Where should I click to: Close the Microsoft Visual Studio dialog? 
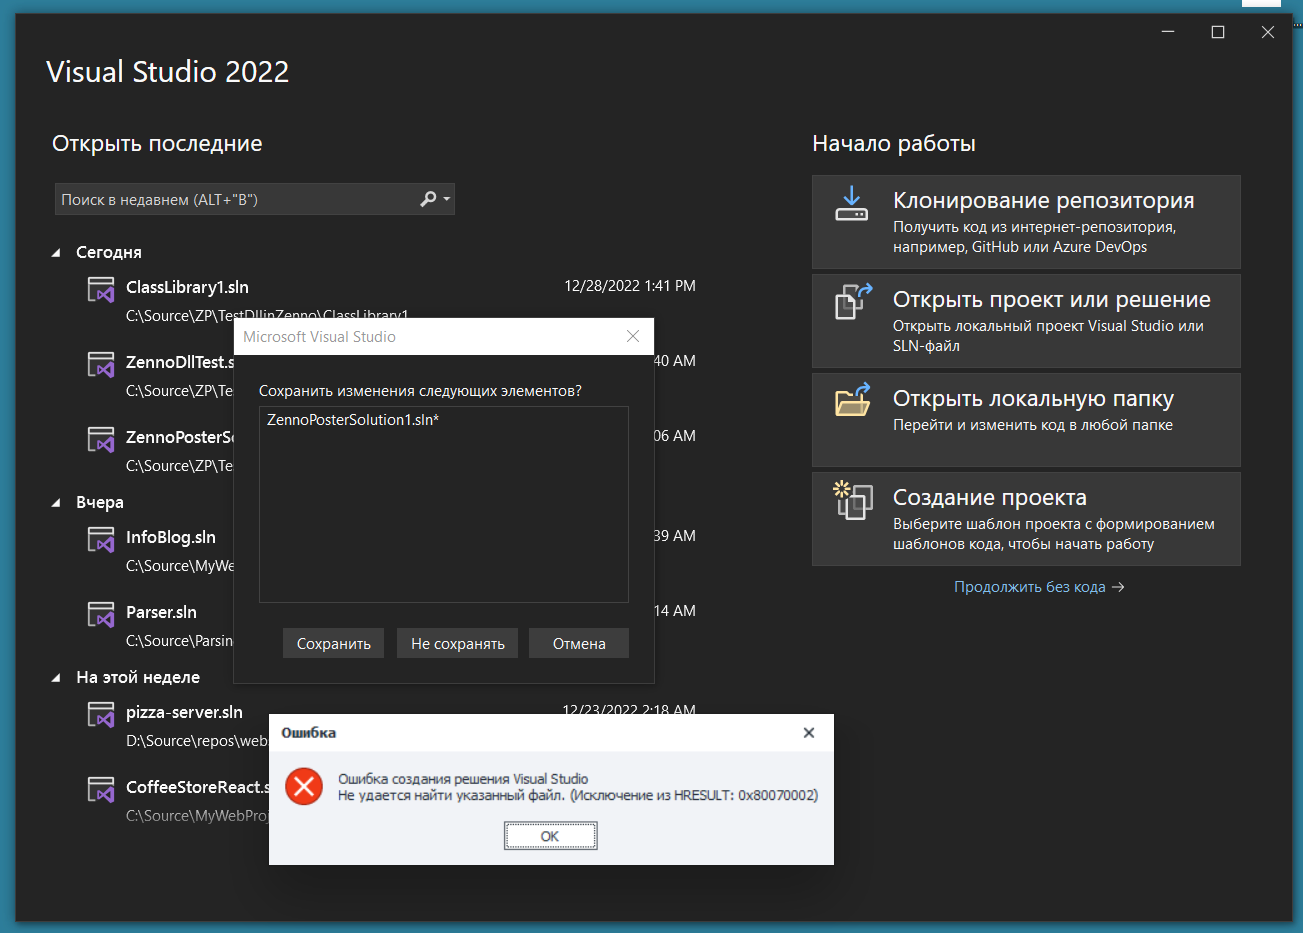(633, 336)
